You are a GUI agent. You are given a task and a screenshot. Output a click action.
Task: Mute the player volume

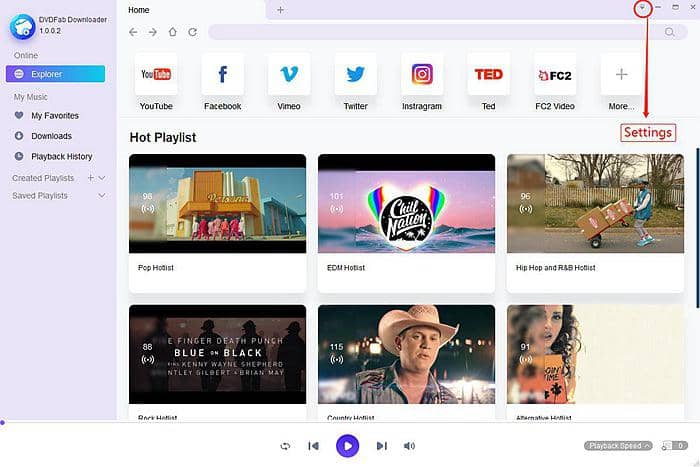pos(409,446)
